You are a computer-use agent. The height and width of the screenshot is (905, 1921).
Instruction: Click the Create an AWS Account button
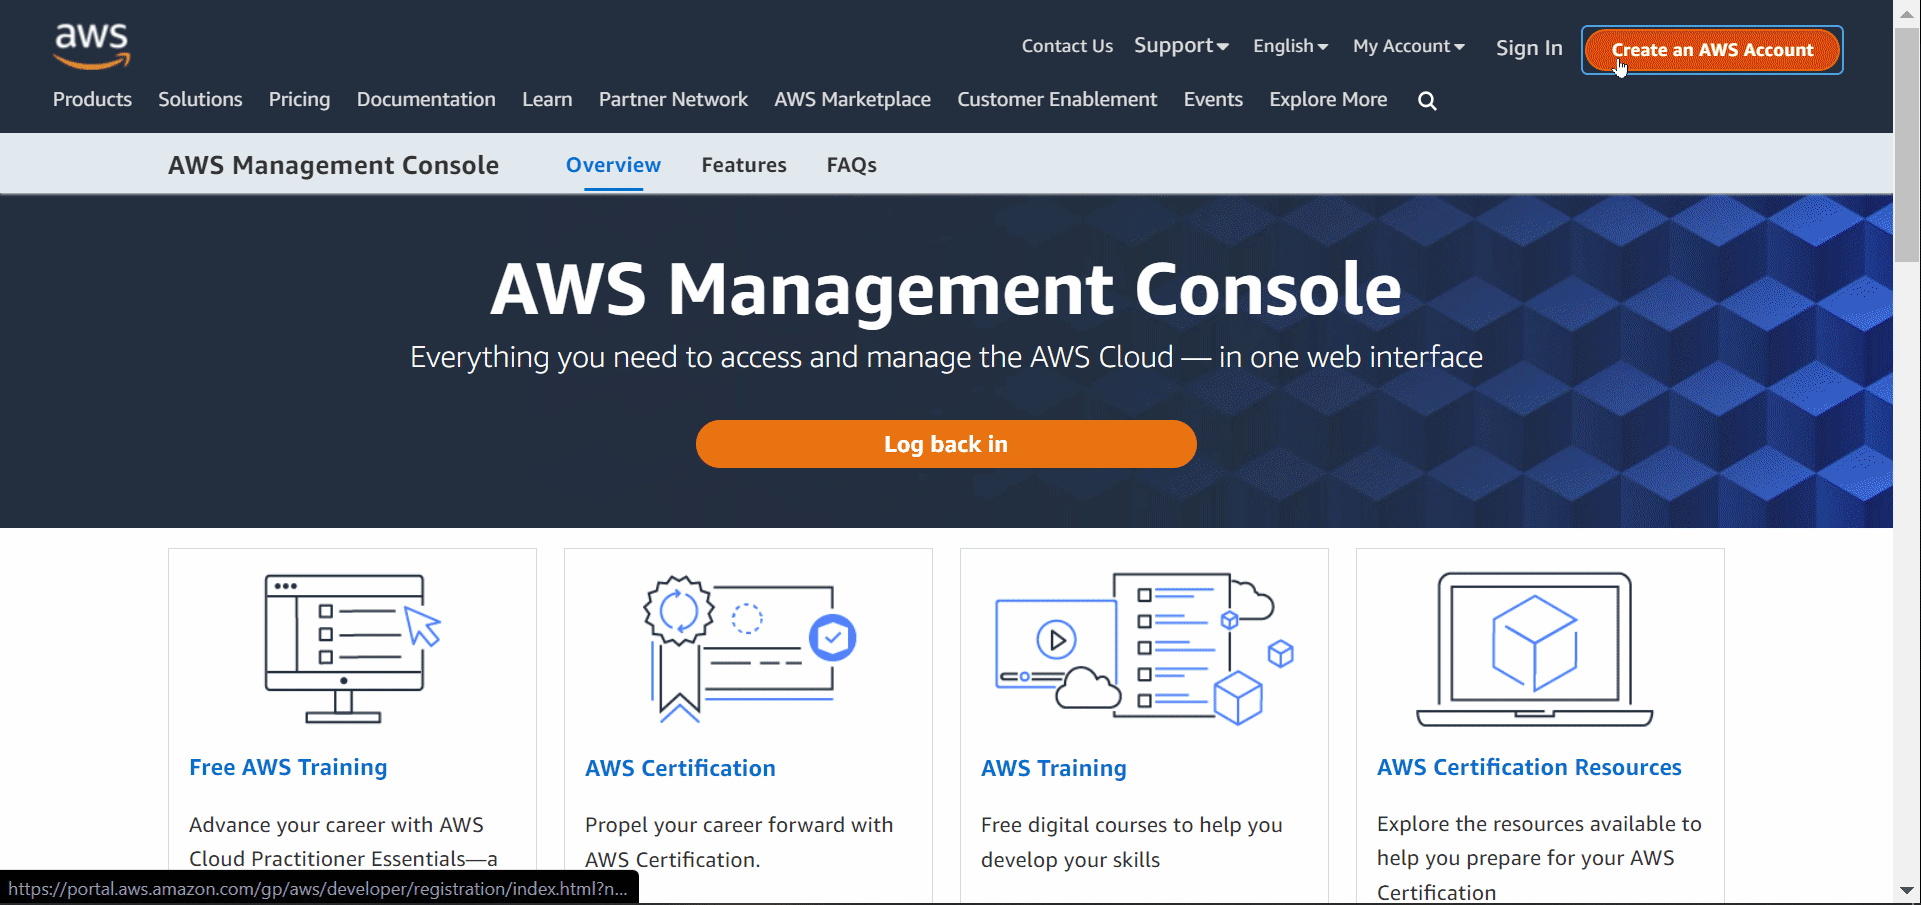[x=1711, y=49]
